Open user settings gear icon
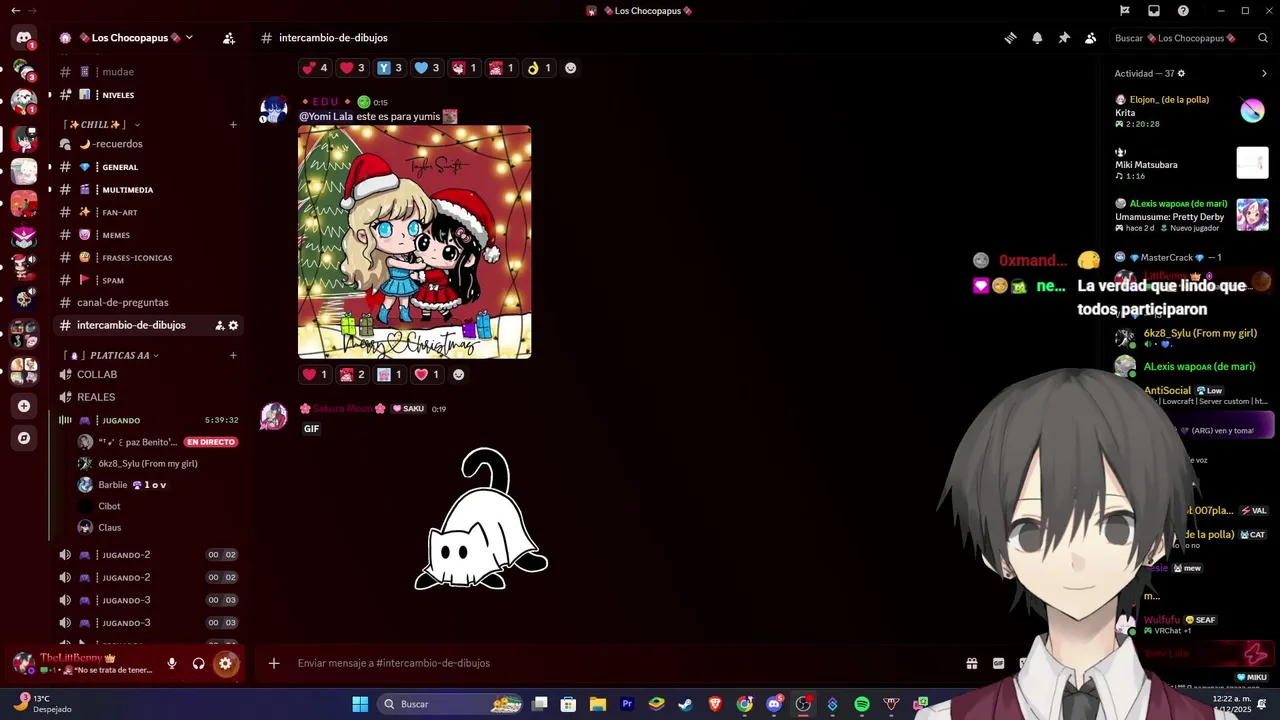The width and height of the screenshot is (1280, 720). click(225, 663)
